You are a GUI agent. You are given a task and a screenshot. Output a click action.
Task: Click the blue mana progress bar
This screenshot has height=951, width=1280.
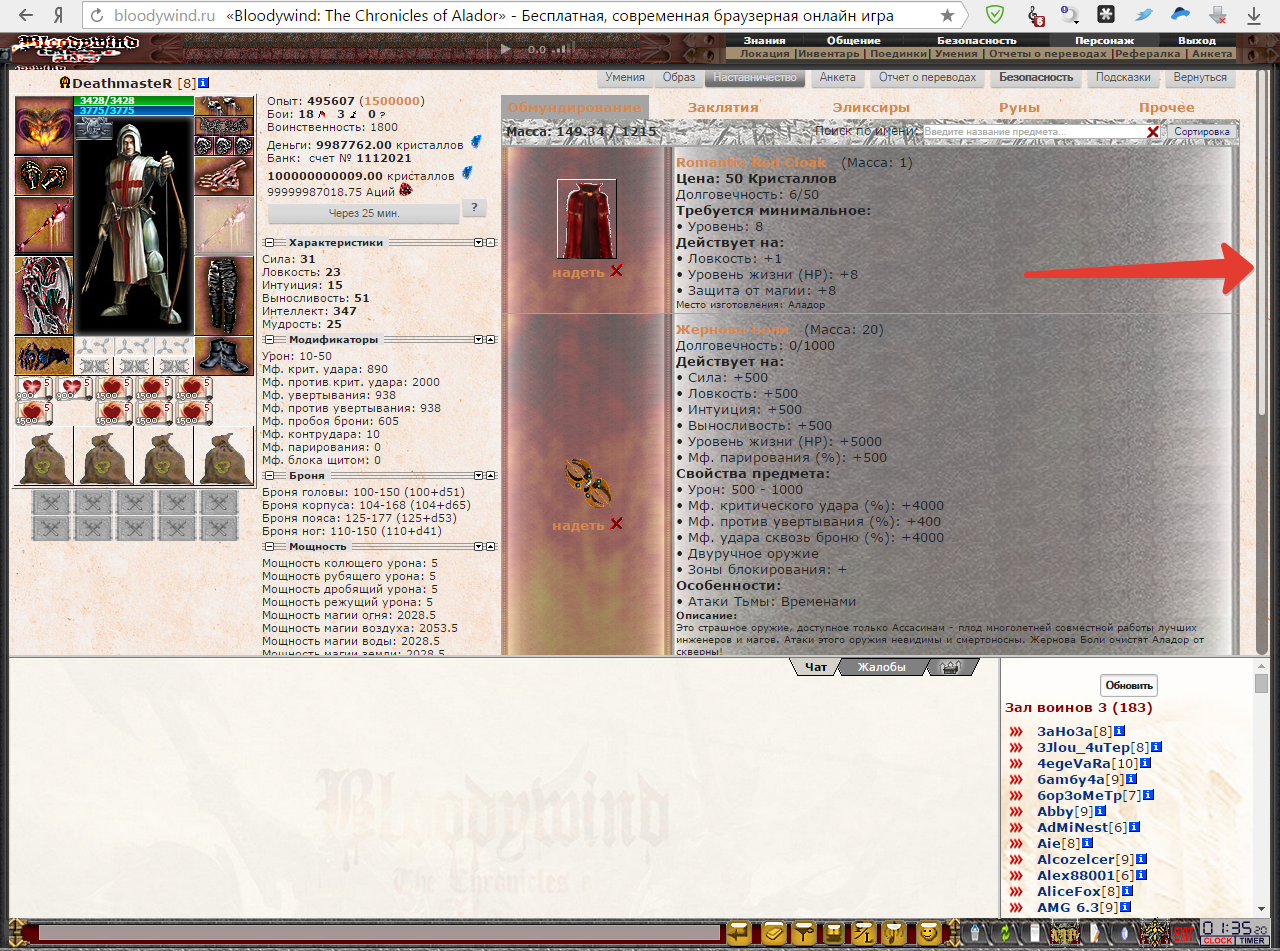pyautogui.click(x=134, y=110)
